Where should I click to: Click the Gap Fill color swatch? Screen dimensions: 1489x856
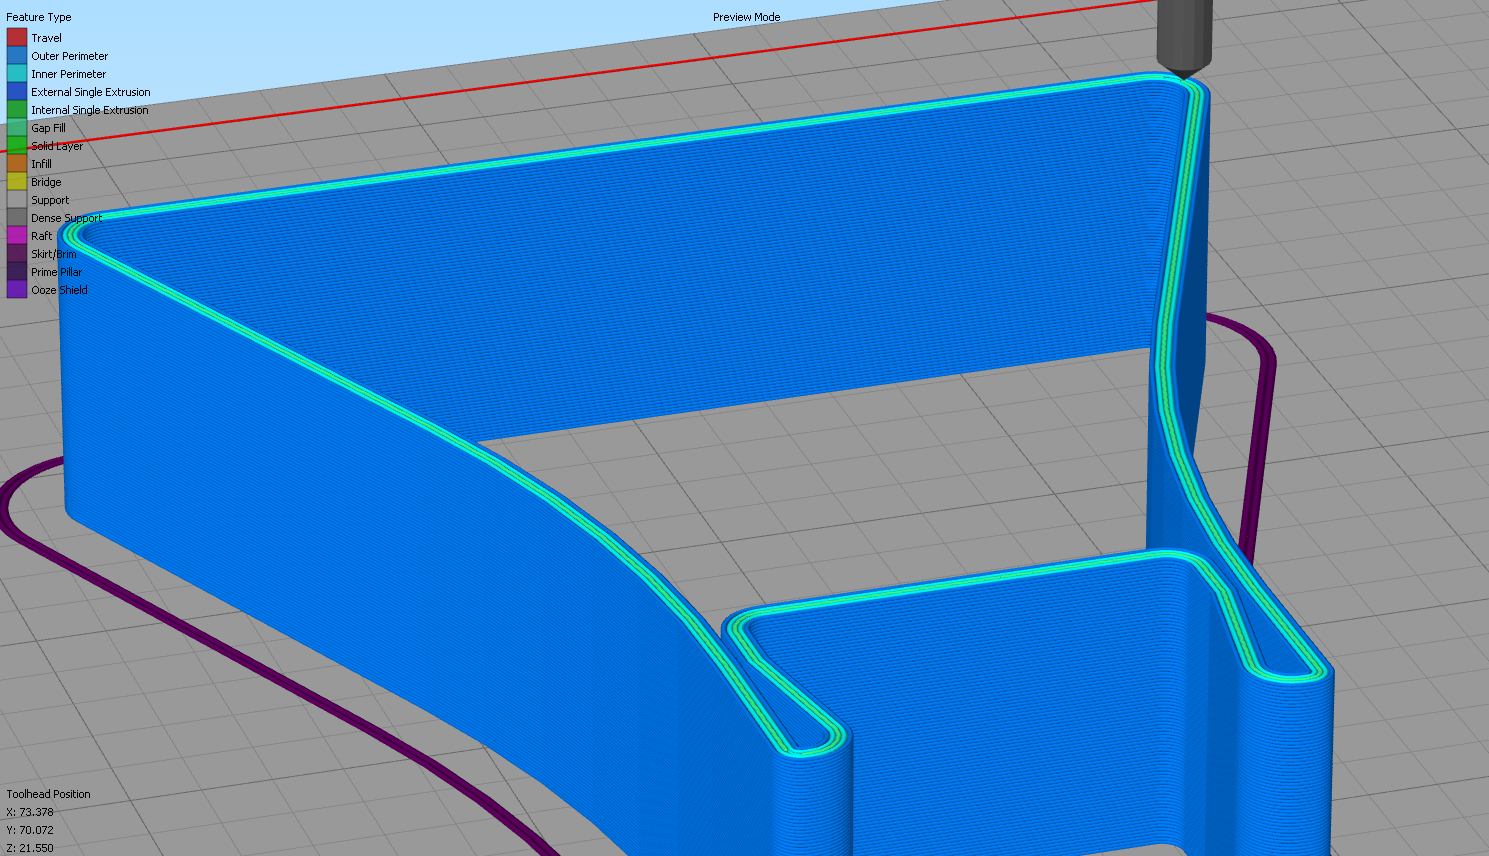point(17,128)
